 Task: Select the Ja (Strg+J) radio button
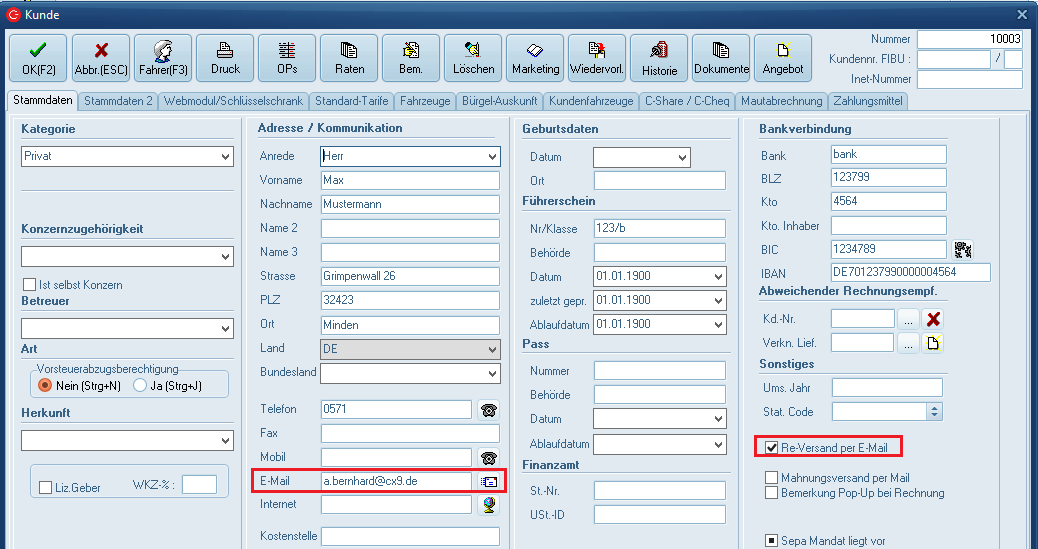(141, 385)
